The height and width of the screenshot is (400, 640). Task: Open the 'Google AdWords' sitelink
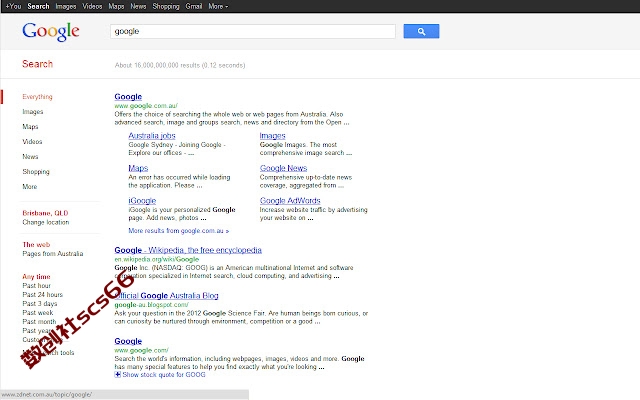290,201
